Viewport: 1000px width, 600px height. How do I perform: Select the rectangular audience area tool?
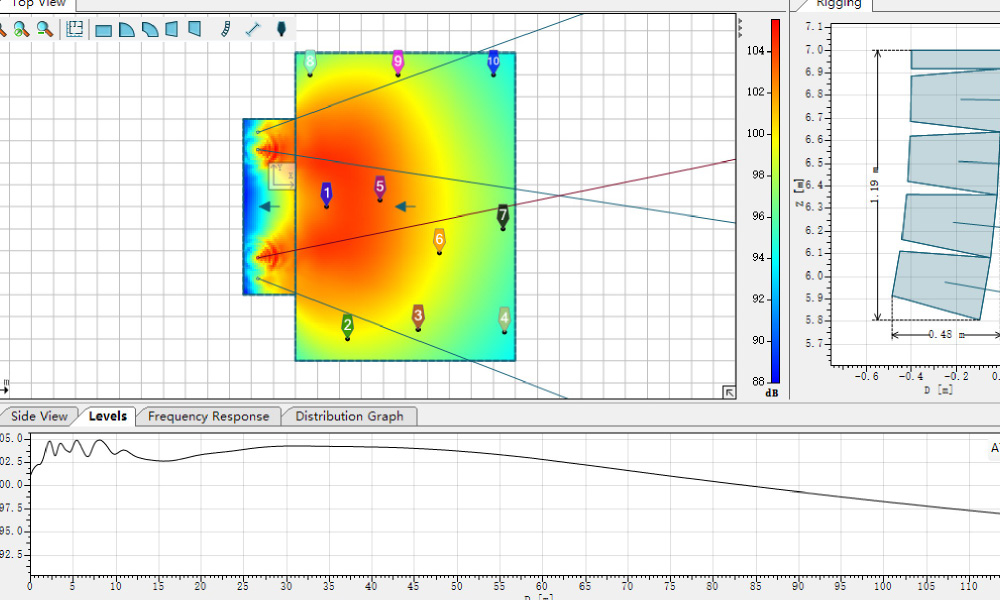(x=103, y=30)
